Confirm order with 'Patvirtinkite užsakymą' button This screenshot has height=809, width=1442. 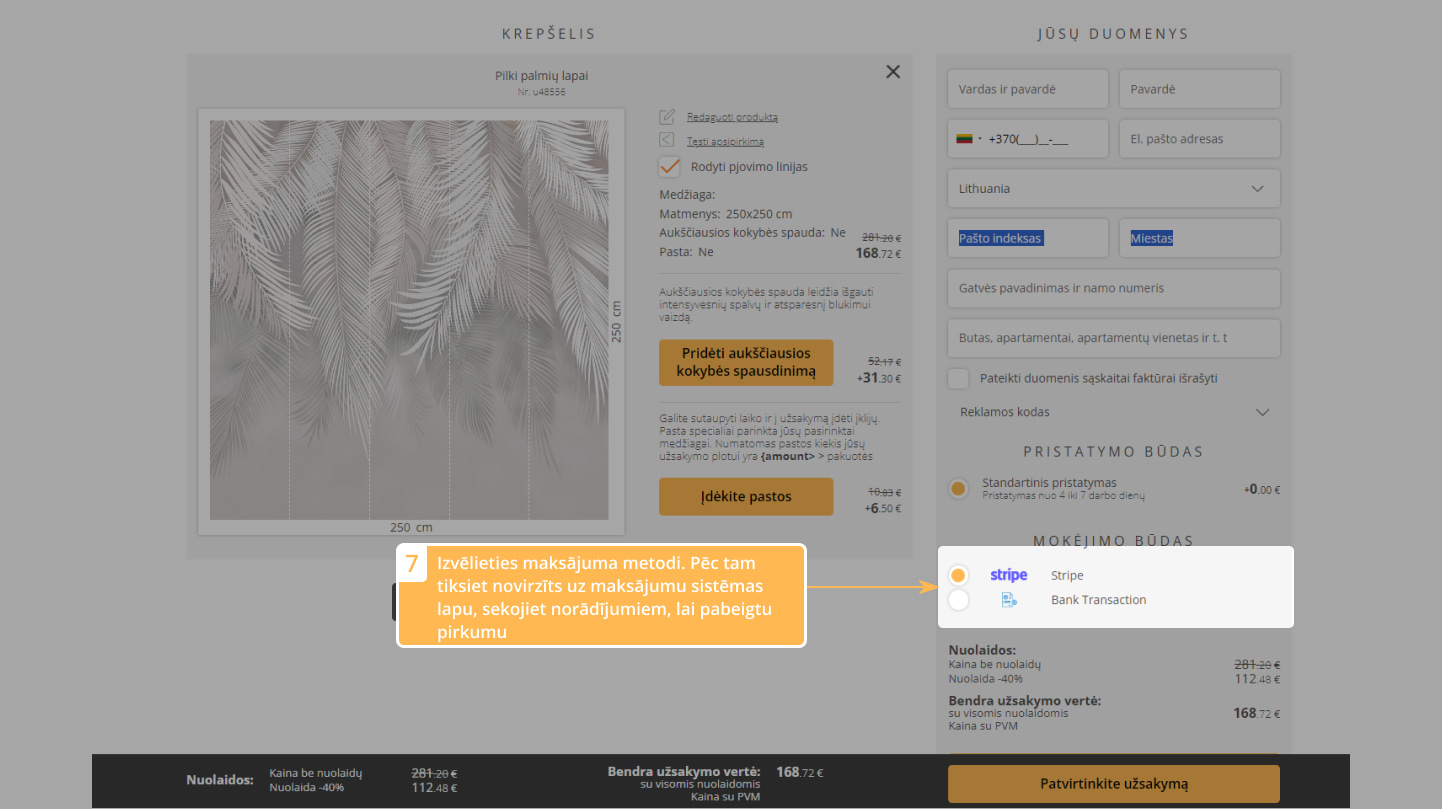pos(1113,783)
